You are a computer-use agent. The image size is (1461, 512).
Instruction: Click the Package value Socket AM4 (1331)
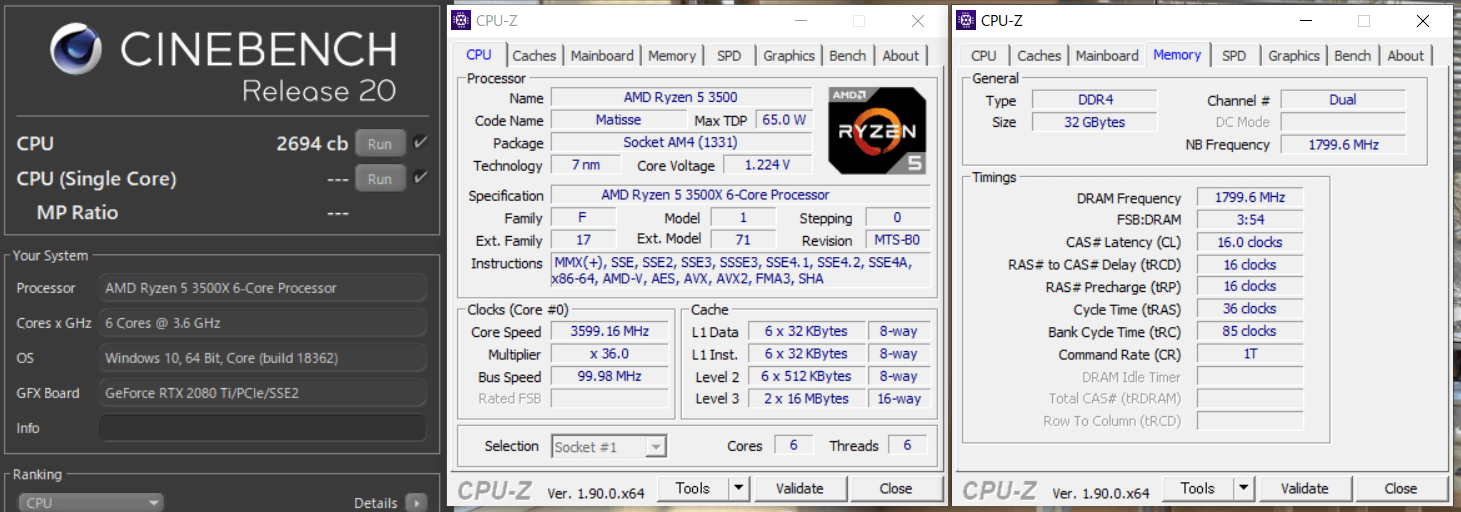[x=681, y=142]
